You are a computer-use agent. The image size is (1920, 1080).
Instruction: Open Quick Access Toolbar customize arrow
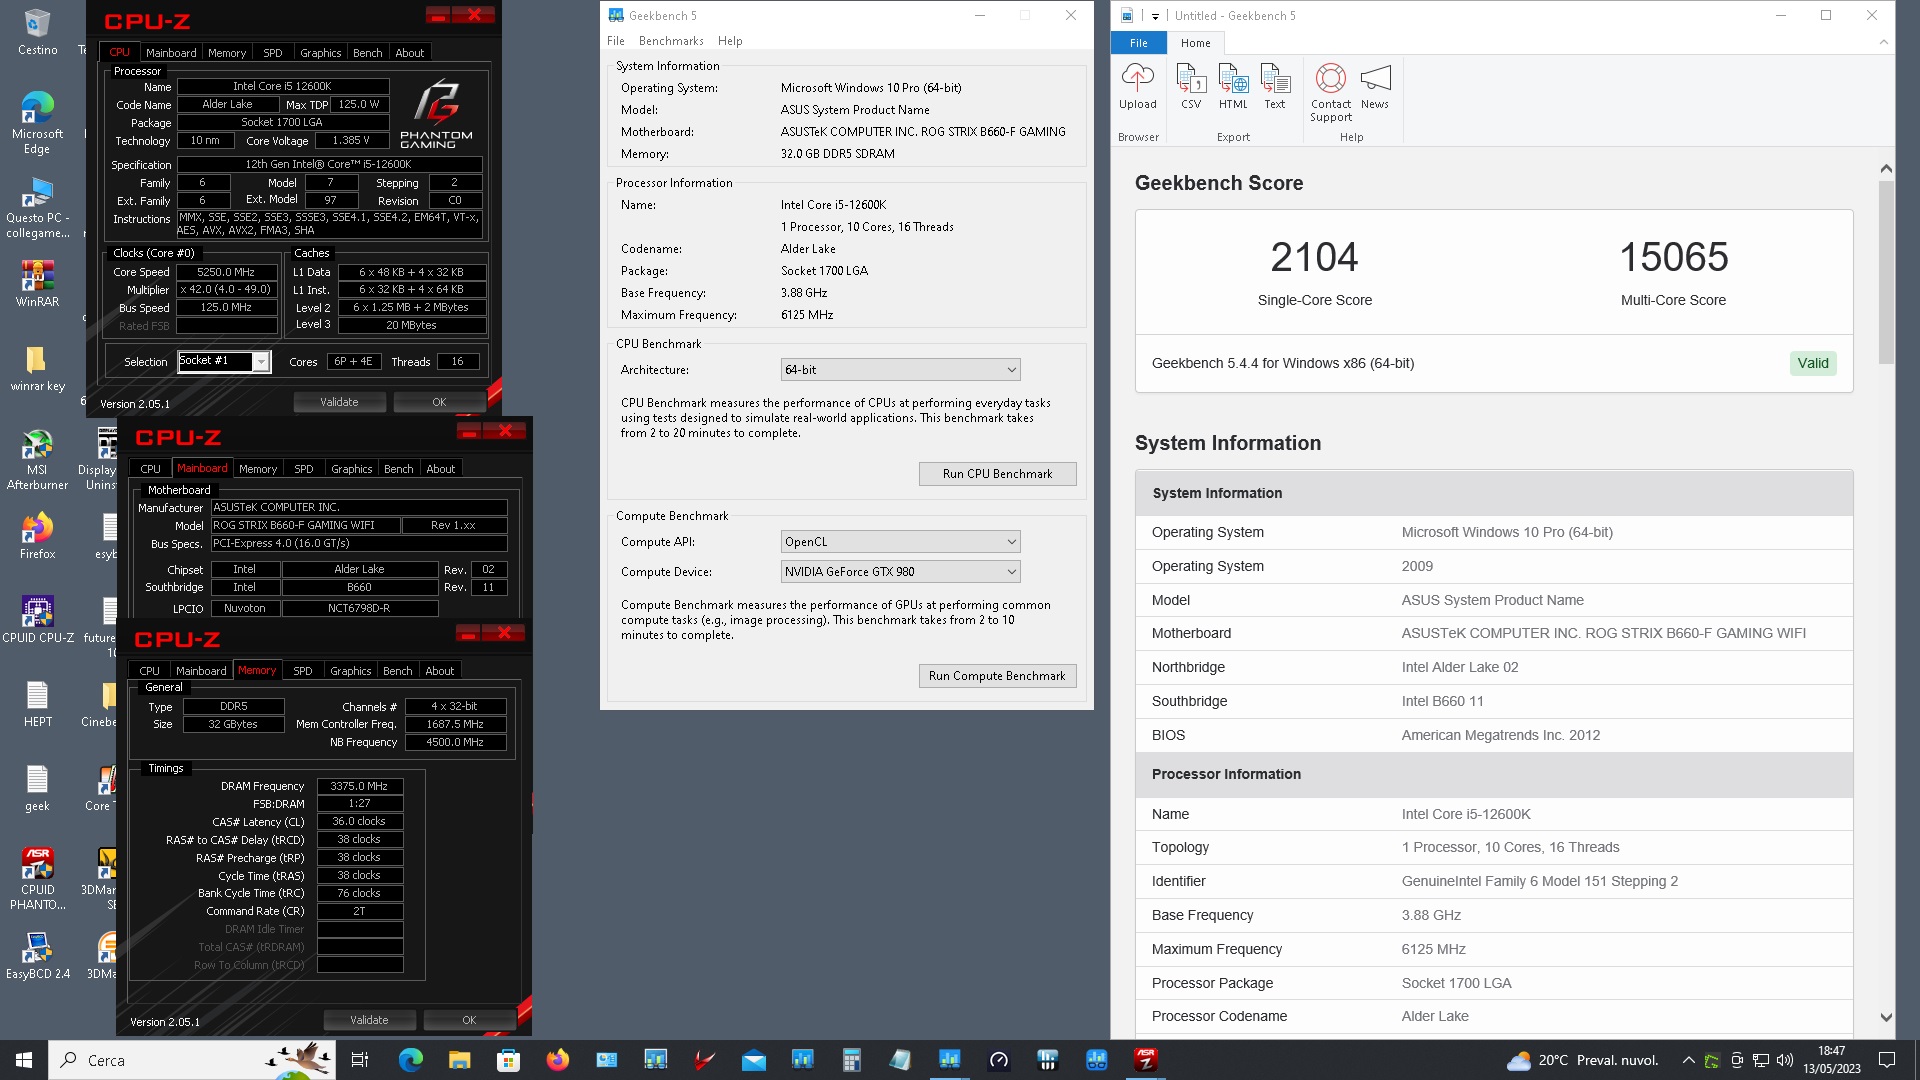1154,16
